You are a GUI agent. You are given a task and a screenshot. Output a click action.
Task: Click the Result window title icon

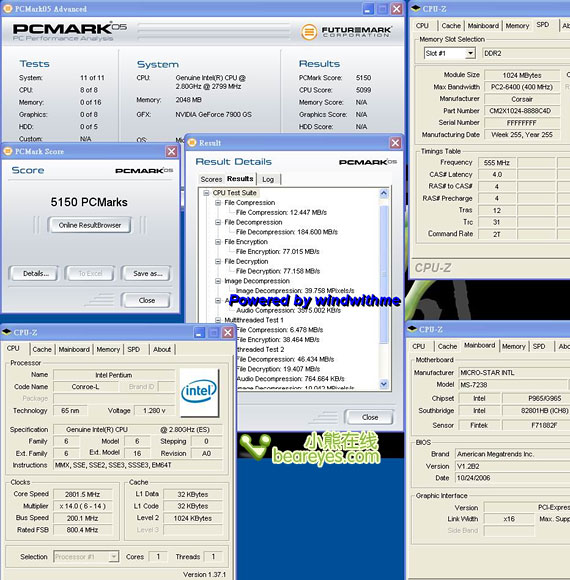coord(192,143)
